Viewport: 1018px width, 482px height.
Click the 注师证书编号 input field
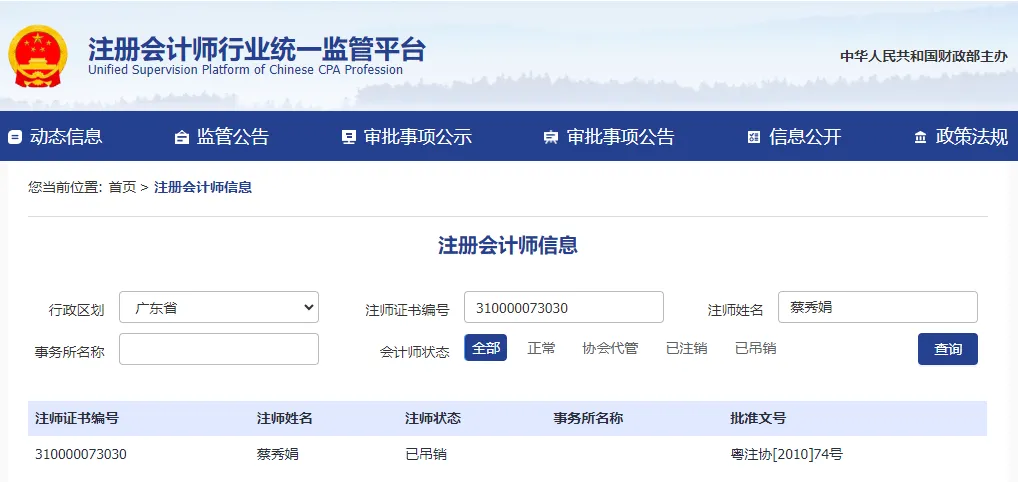[x=564, y=308]
